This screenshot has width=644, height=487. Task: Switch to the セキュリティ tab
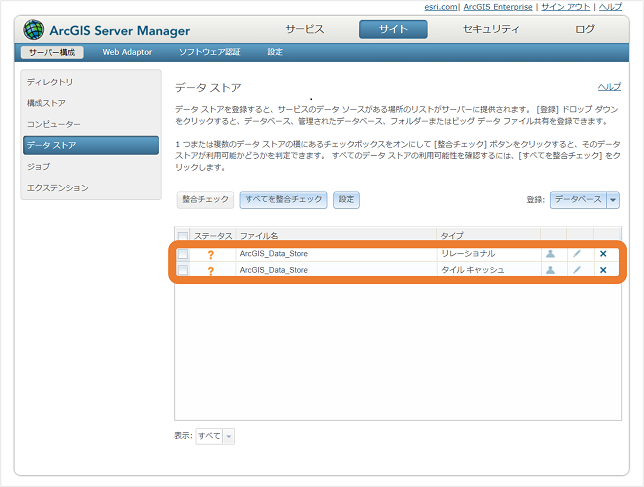tap(491, 29)
